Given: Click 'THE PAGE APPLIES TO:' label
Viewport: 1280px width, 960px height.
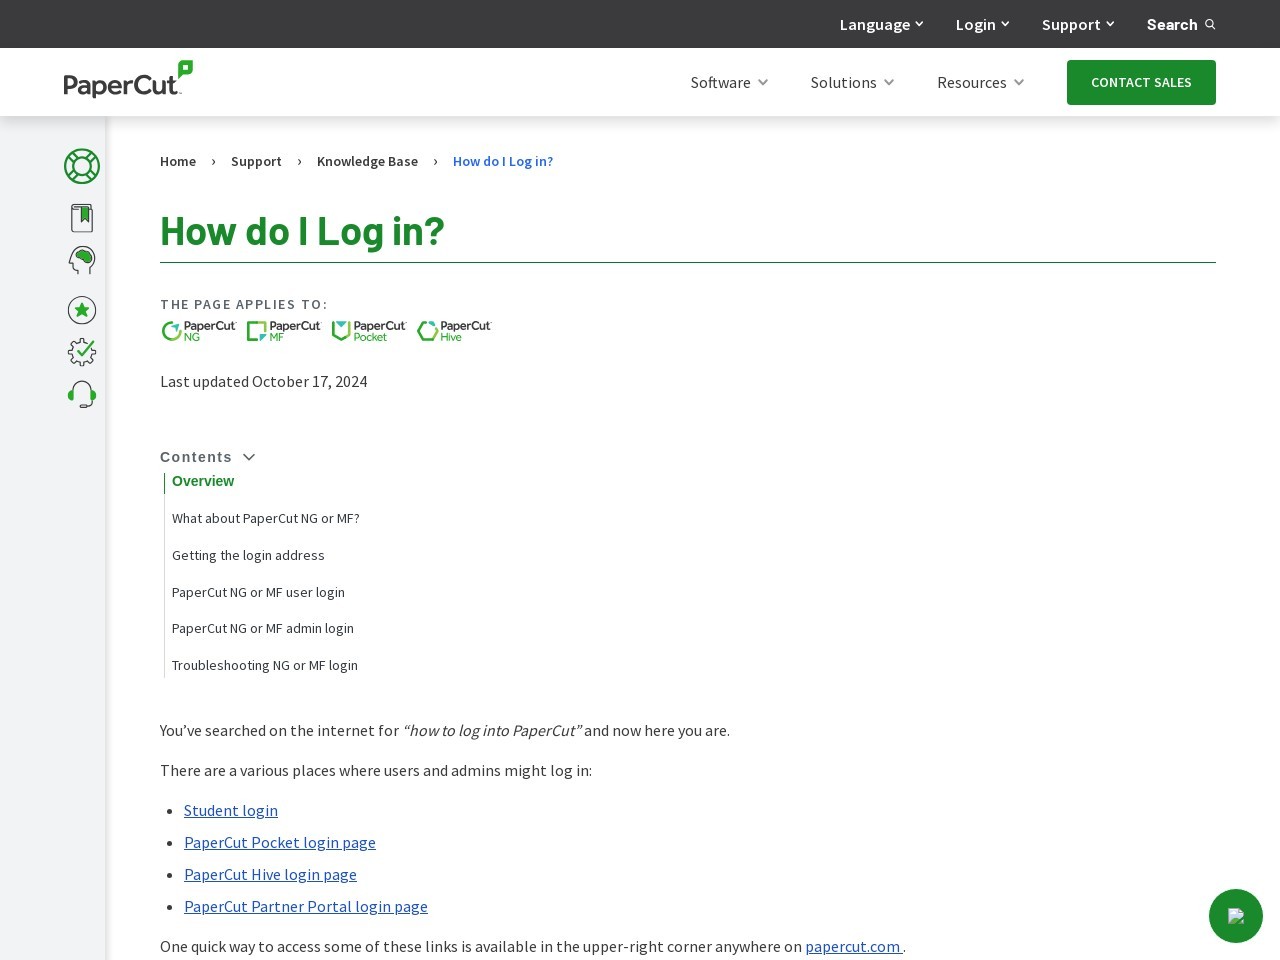Looking at the screenshot, I should 243,304.
